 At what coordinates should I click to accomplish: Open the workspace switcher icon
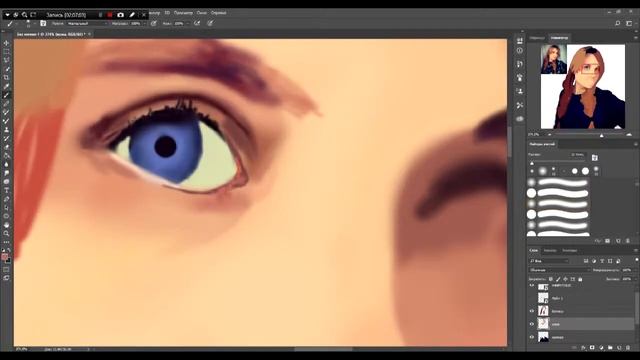[x=629, y=24]
